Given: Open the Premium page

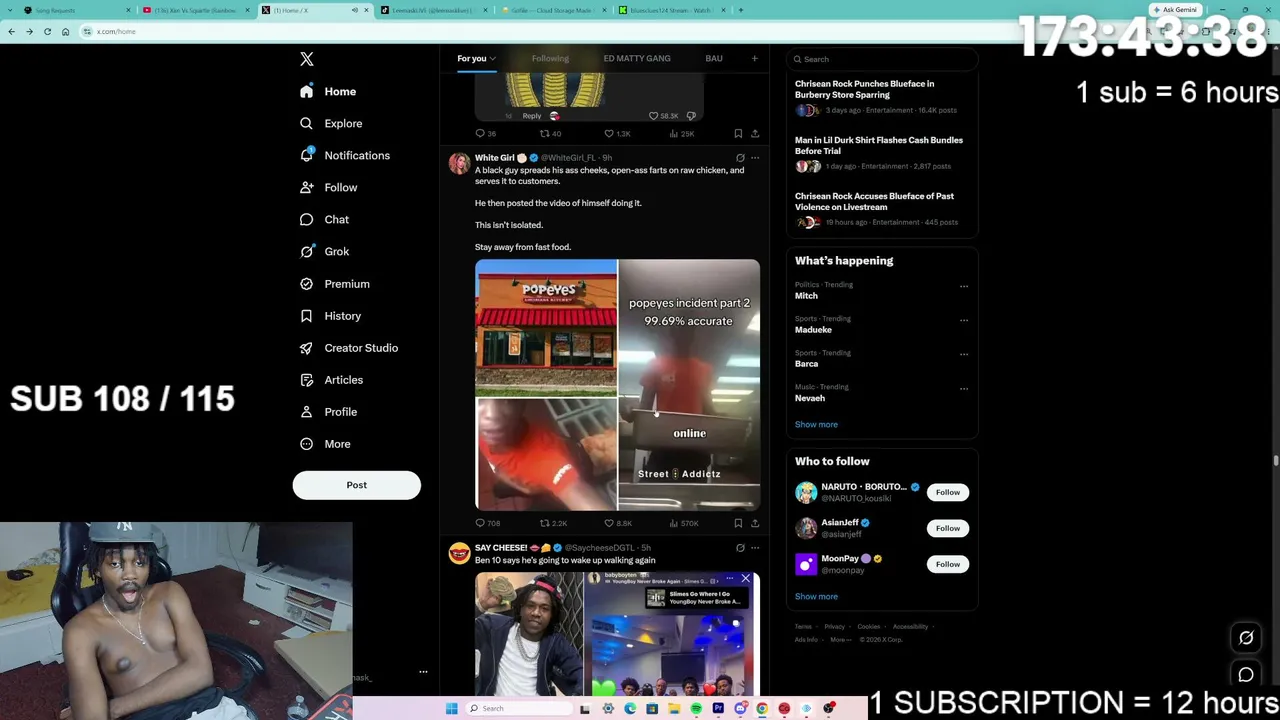Looking at the screenshot, I should click(x=335, y=283).
